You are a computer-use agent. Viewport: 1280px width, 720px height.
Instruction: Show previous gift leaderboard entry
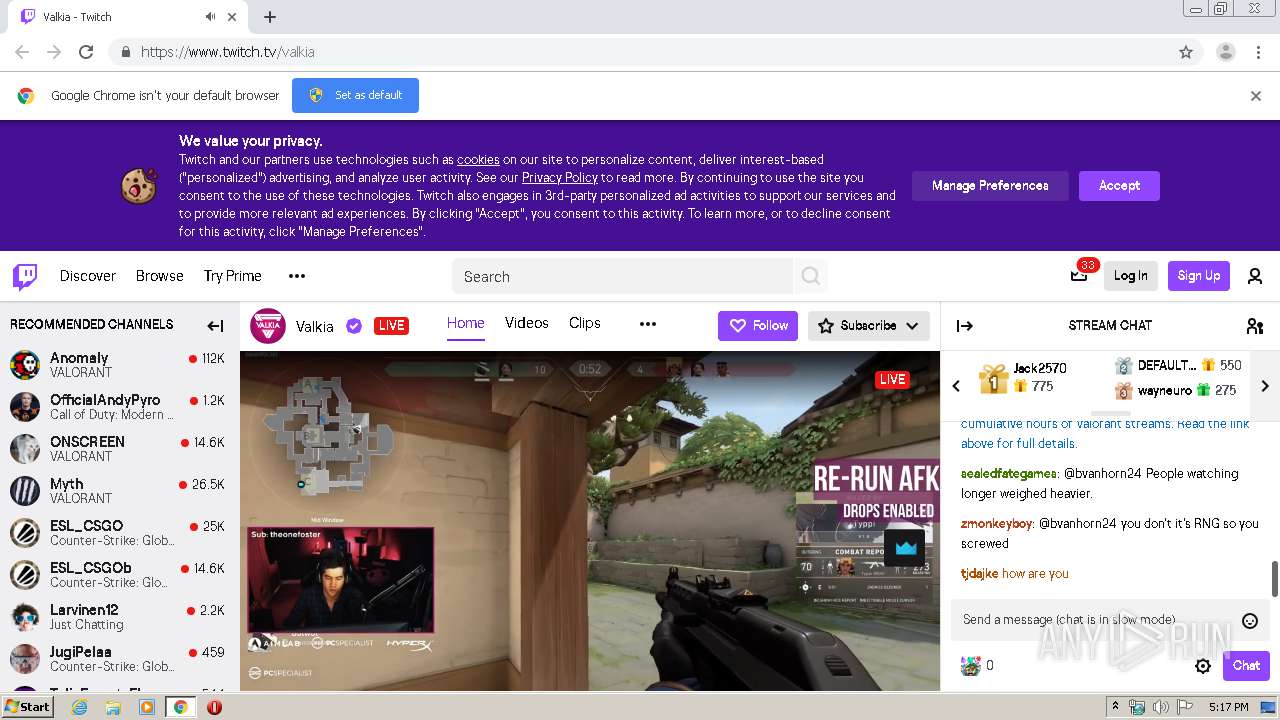click(956, 386)
